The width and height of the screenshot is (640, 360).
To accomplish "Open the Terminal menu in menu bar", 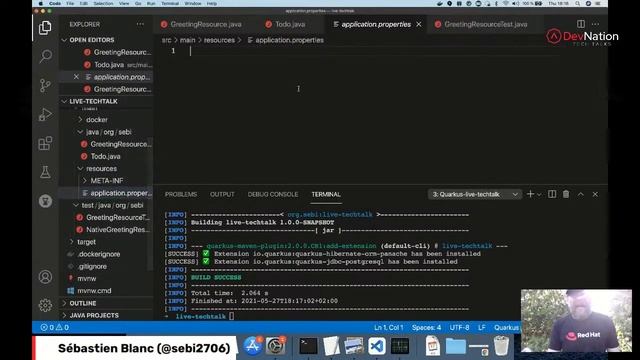I will pyautogui.click(x=170, y=4).
